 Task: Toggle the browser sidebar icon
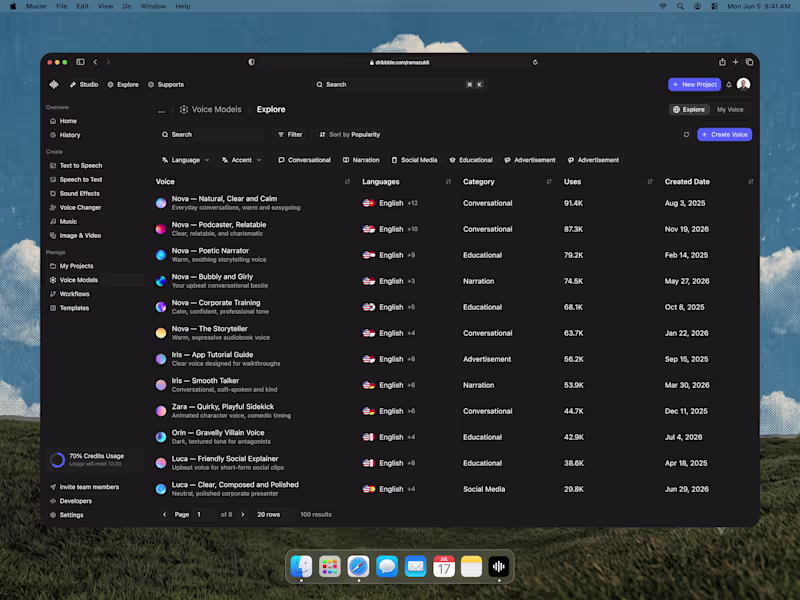[x=80, y=62]
